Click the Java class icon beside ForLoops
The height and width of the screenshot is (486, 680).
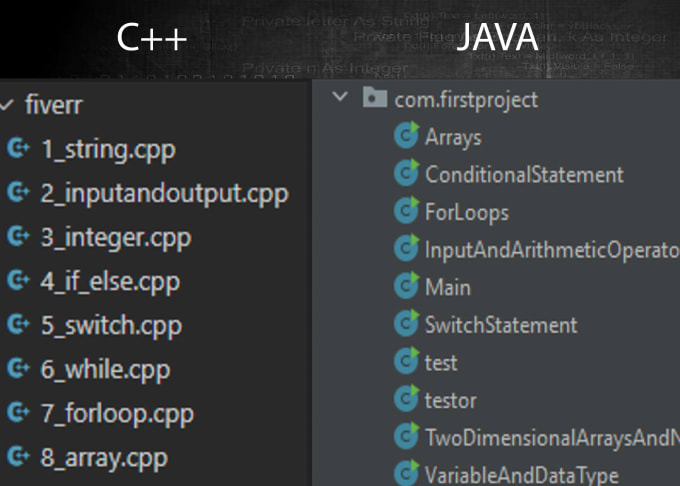[x=406, y=211]
